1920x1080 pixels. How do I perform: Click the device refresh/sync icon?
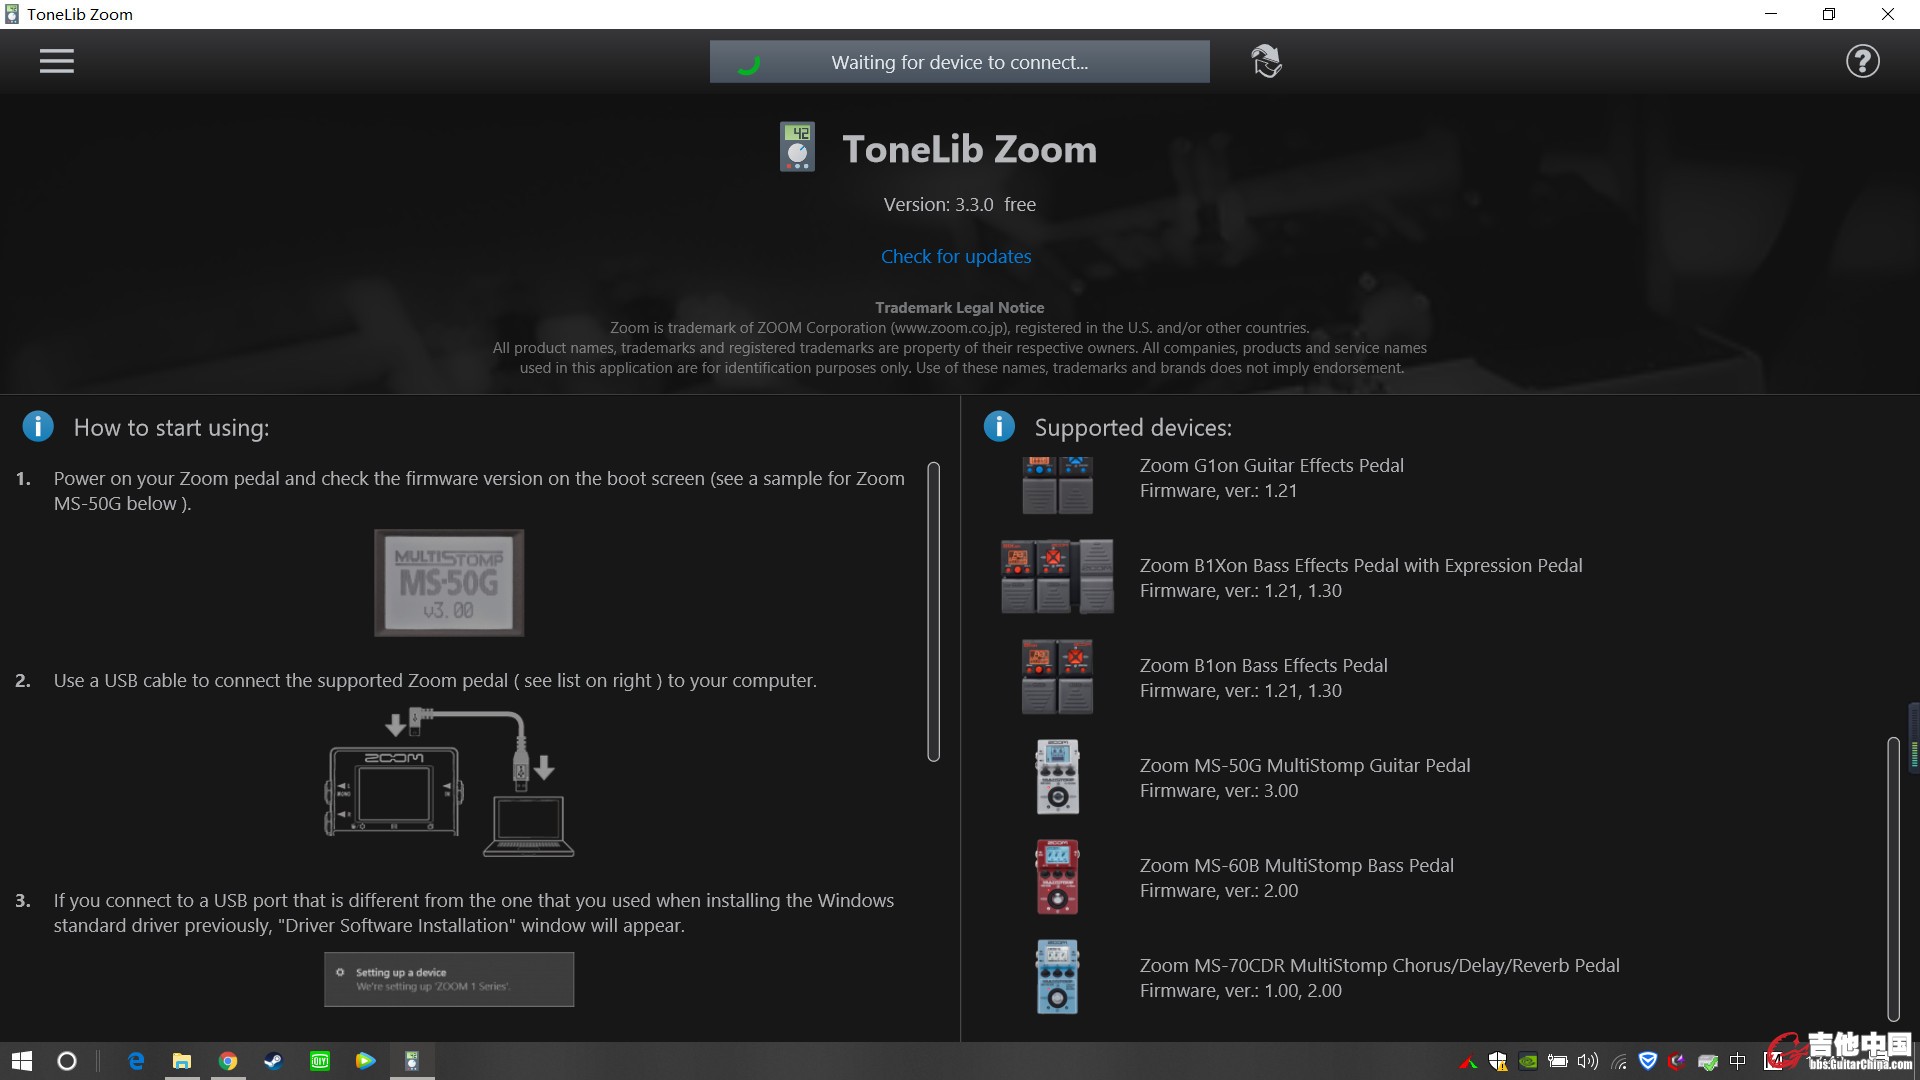[x=1266, y=61]
